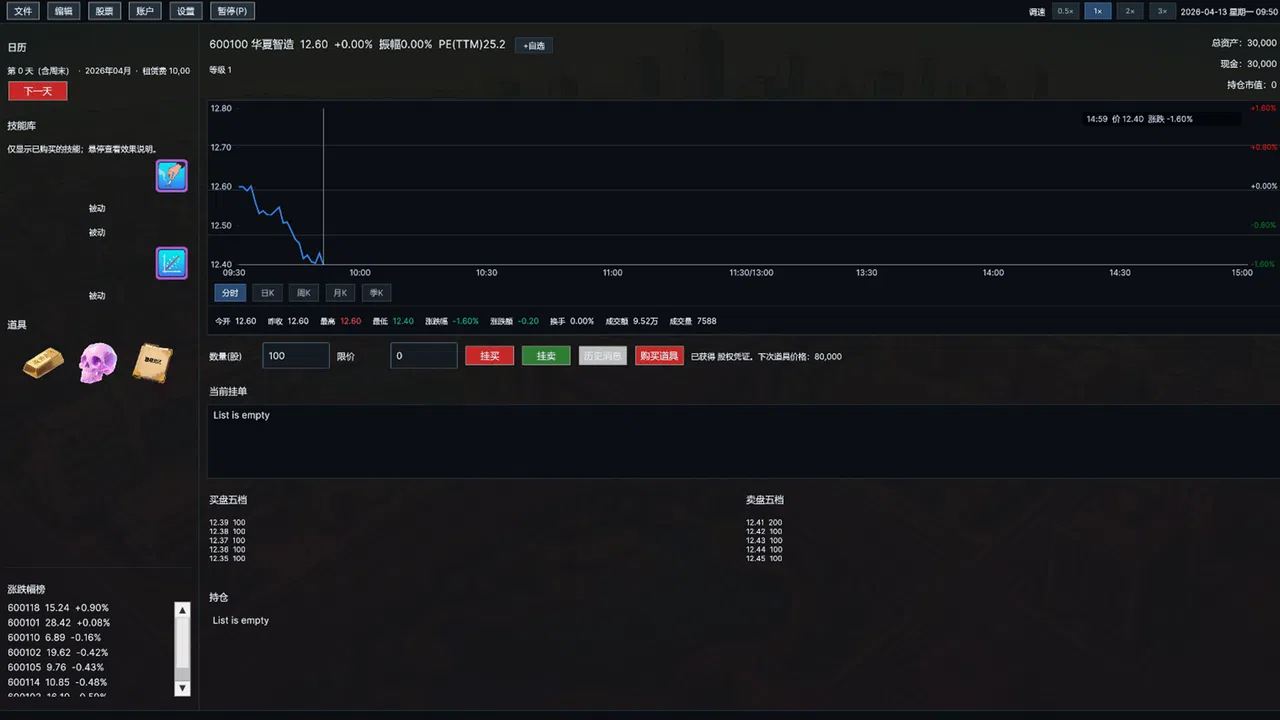Open the 股票 menu
Screen dimensions: 1280x720
pyautogui.click(x=104, y=11)
